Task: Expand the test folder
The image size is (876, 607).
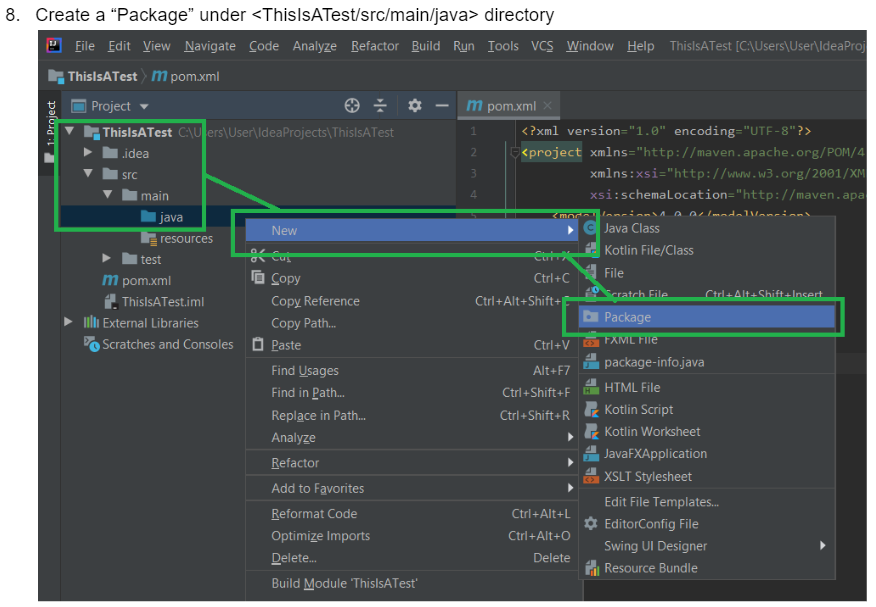Action: tap(107, 258)
